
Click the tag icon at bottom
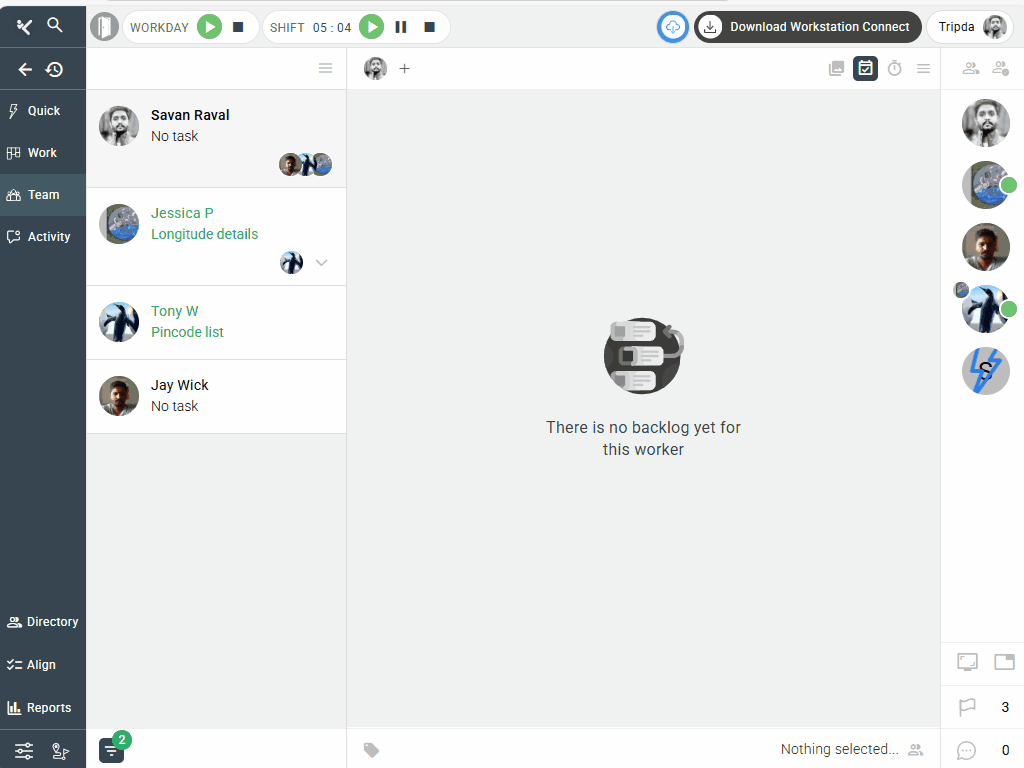(x=371, y=749)
